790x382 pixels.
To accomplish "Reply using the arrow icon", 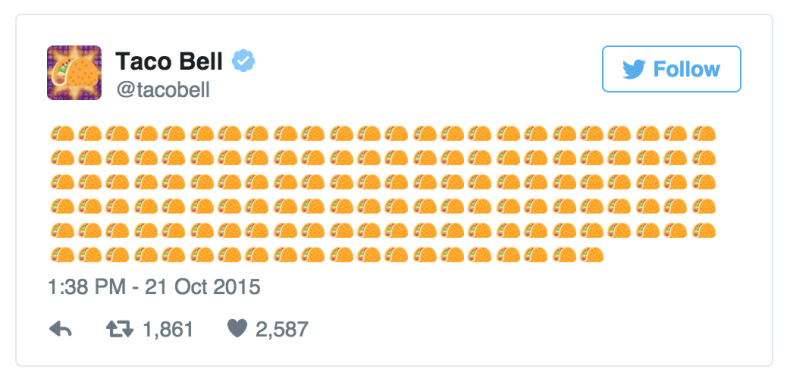I will pos(60,330).
